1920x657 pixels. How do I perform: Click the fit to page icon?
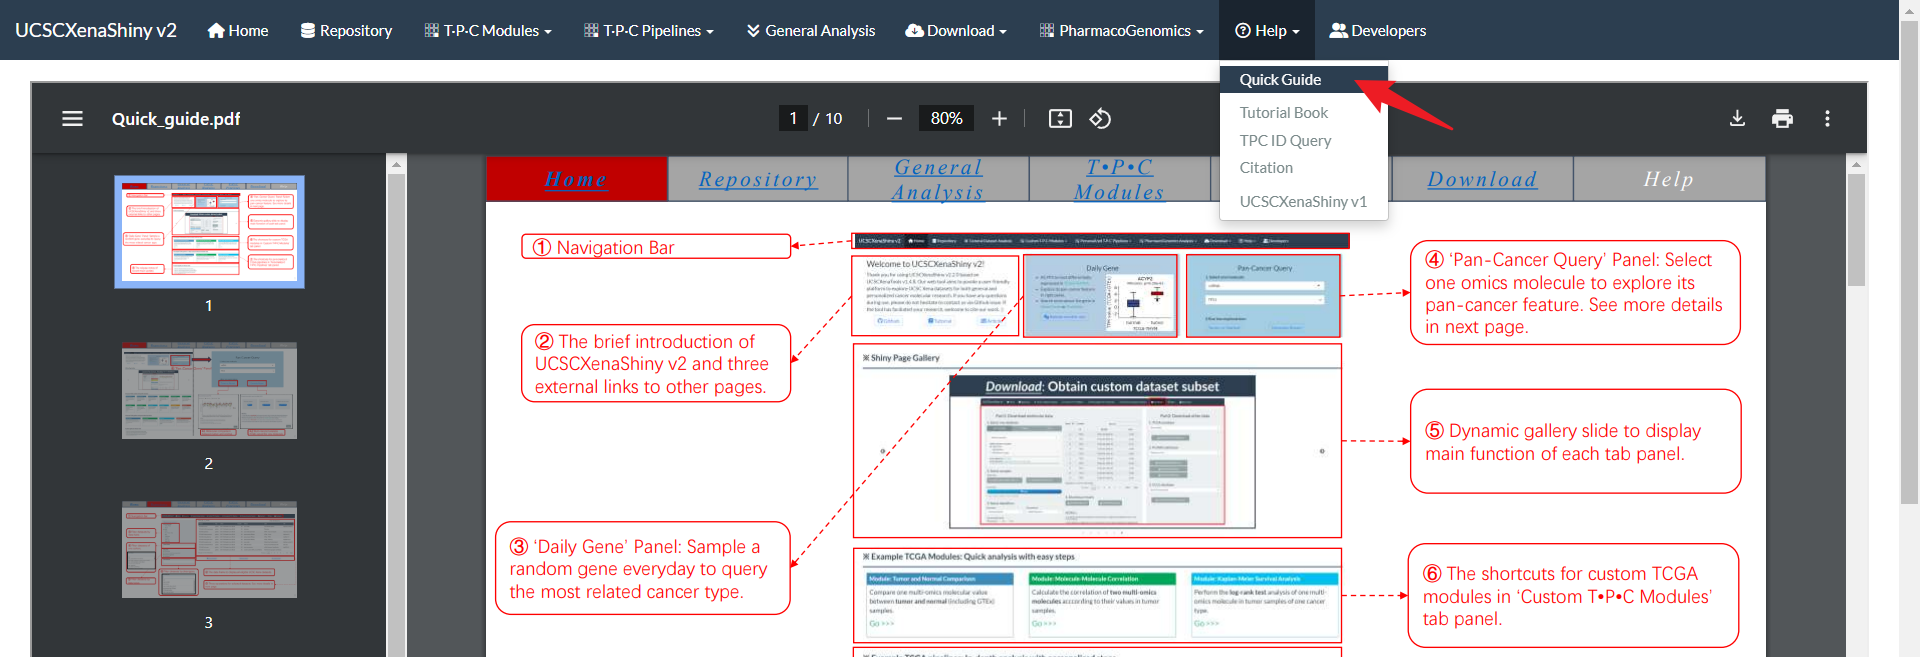[x=1060, y=119]
